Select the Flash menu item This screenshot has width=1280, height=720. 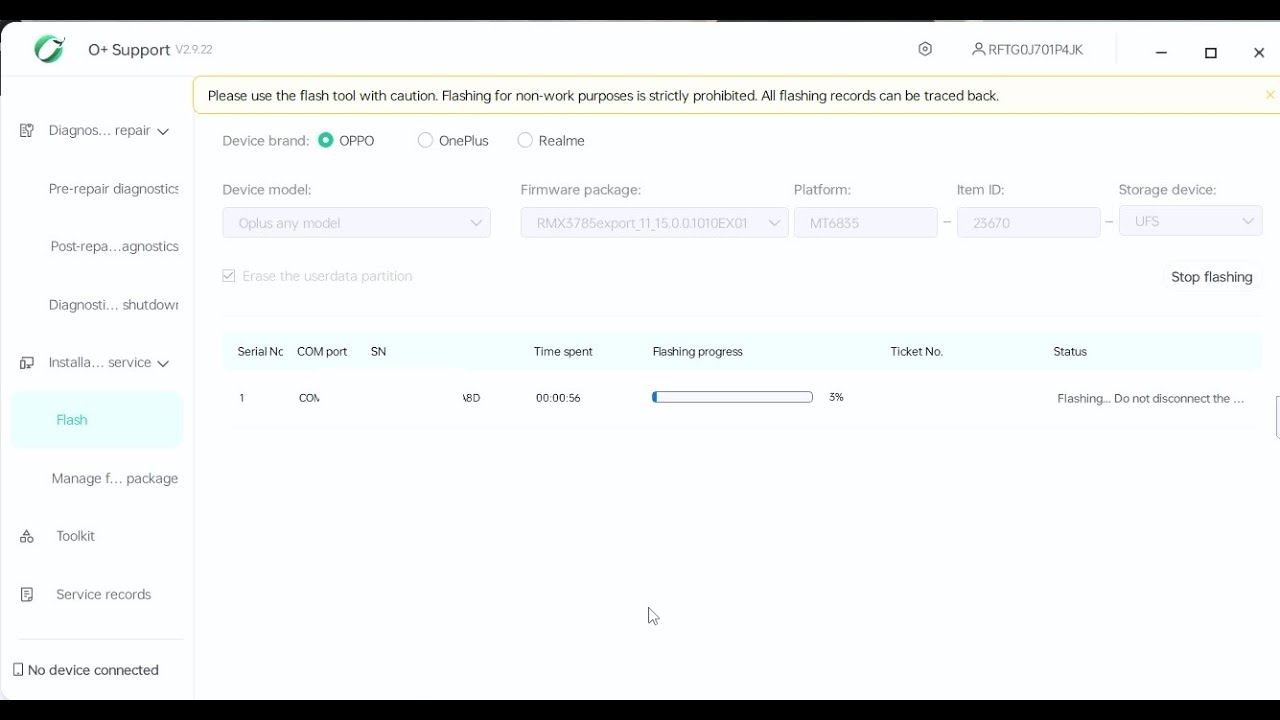(97, 420)
